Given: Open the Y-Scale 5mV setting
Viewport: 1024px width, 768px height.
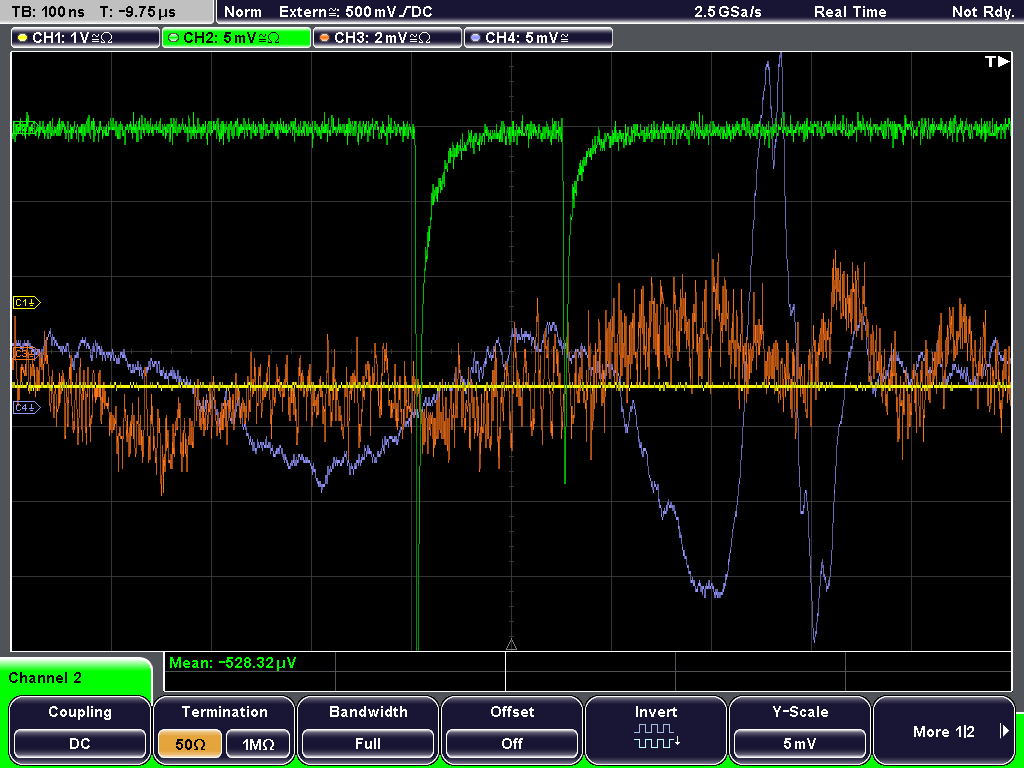Looking at the screenshot, I should (799, 743).
